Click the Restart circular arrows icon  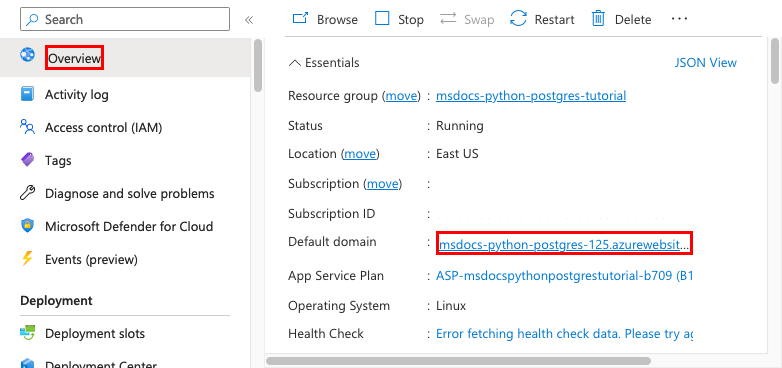[x=518, y=19]
